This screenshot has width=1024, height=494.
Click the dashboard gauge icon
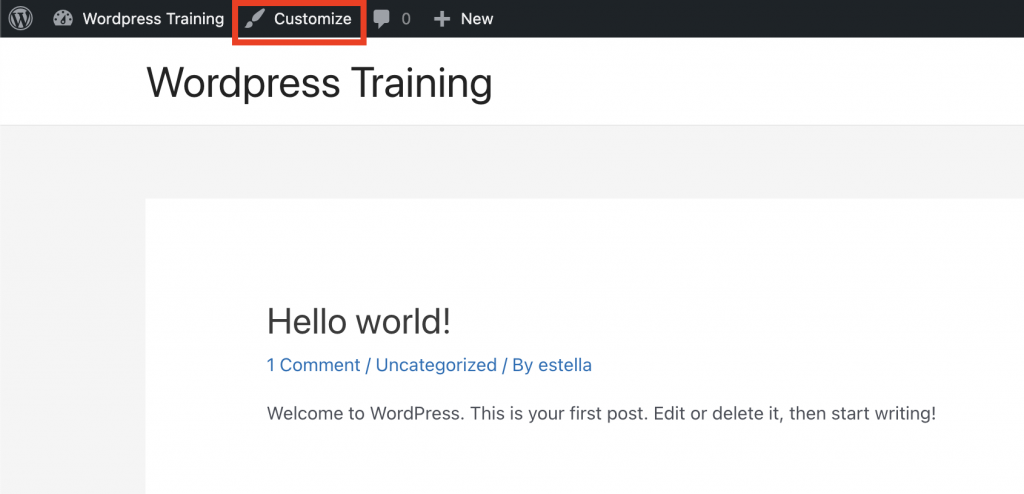coord(63,19)
